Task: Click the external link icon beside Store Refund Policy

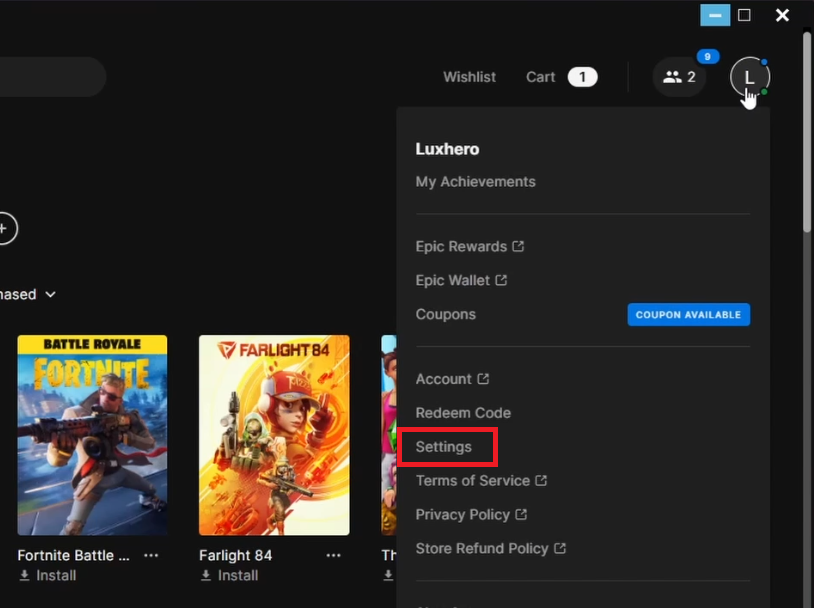Action: [x=560, y=548]
